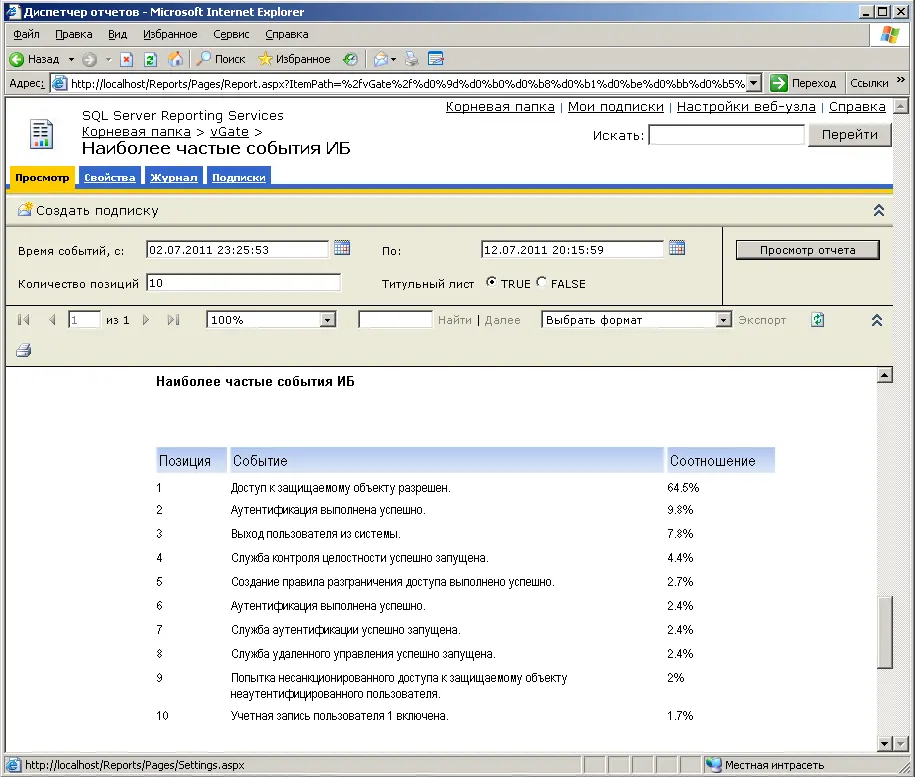Jump to last report page arrow
Image resolution: width=915 pixels, height=777 pixels.
[173, 320]
